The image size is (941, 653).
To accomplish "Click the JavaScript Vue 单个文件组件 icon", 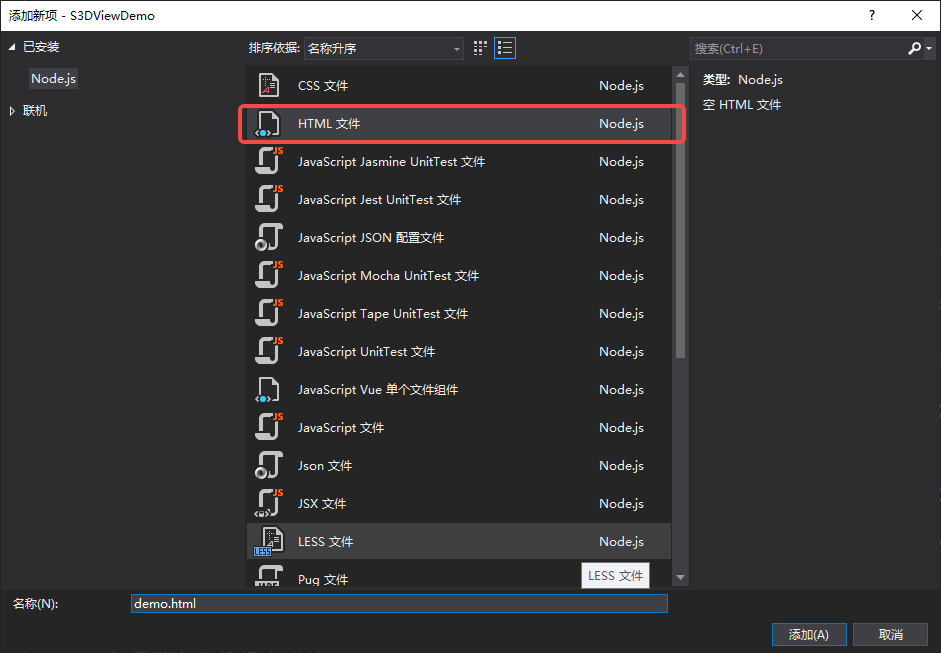I will [x=268, y=390].
